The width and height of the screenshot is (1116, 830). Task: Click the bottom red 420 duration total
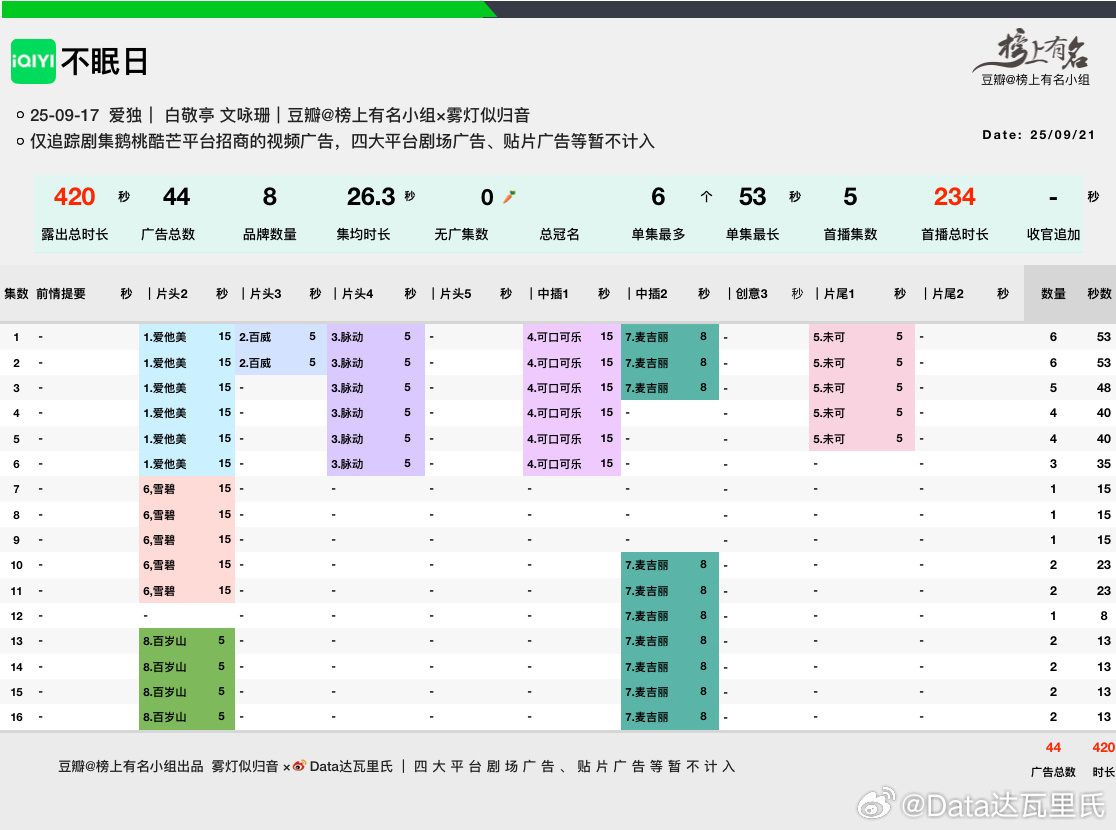[x=1104, y=747]
